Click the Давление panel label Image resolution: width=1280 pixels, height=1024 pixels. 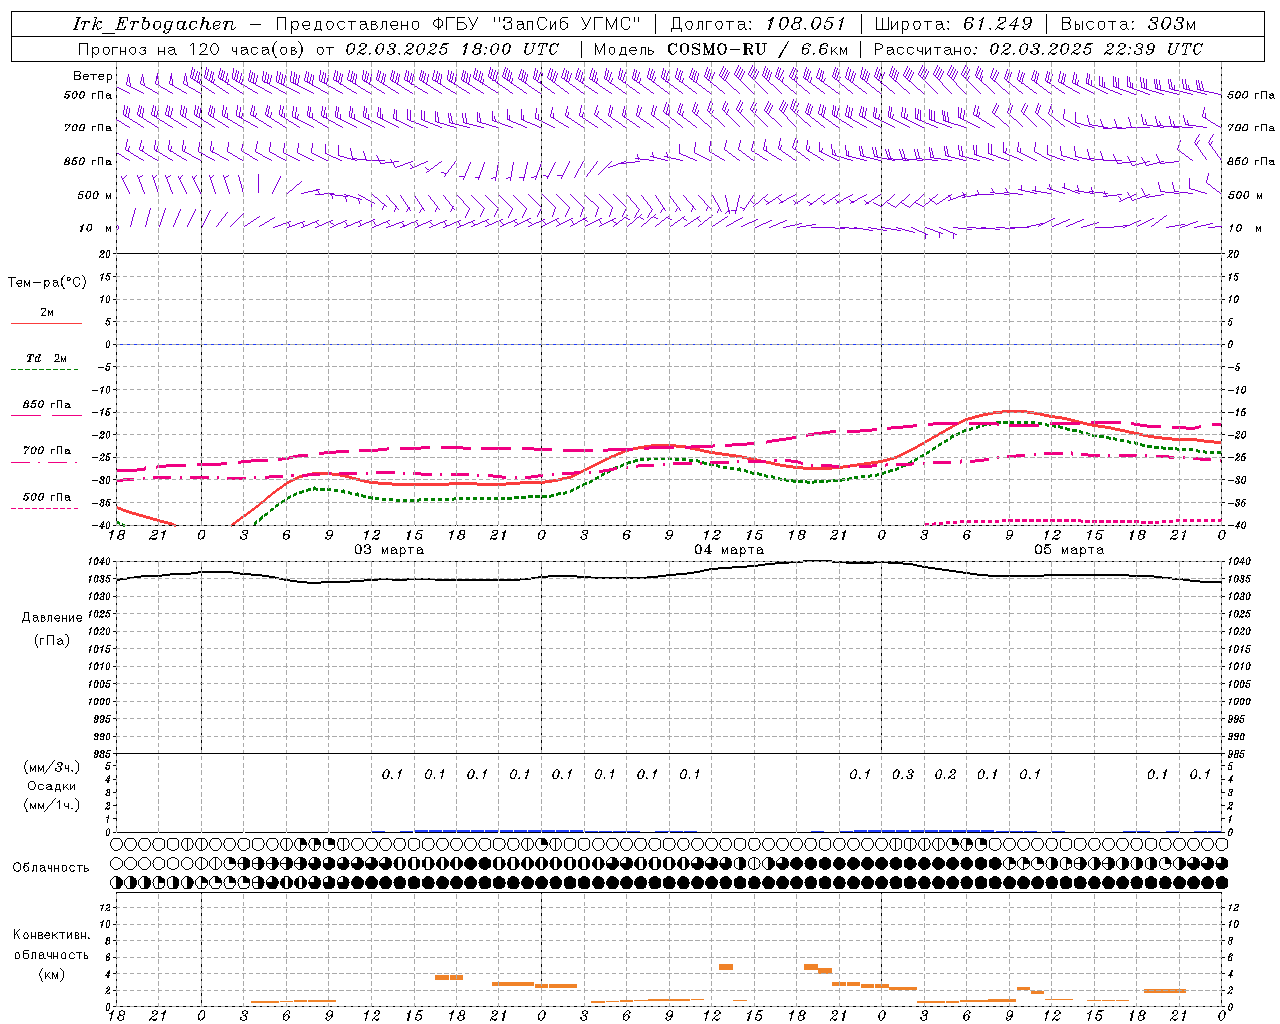click(x=52, y=618)
